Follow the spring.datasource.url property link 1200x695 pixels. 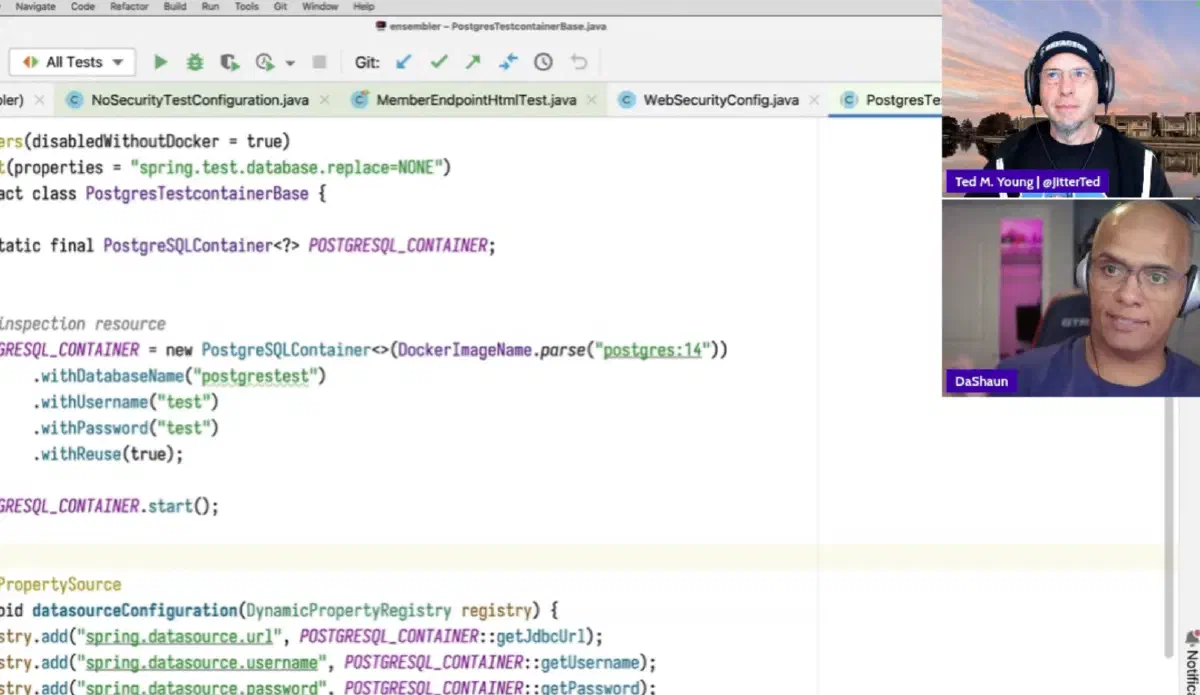pyautogui.click(x=177, y=636)
